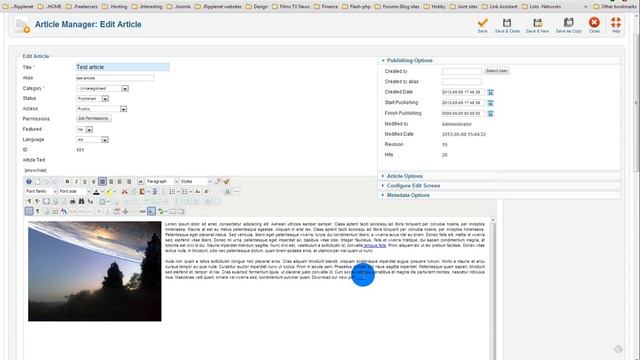The width and height of the screenshot is (640, 360).
Task: Click the Set Permissions button
Action: [93, 118]
